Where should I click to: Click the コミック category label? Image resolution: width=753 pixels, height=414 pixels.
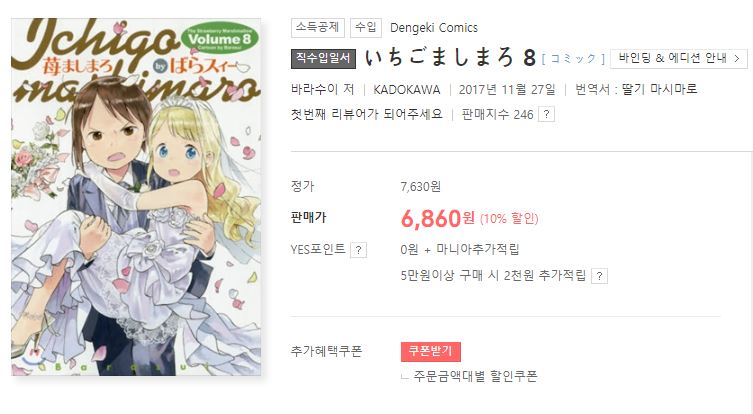(573, 59)
